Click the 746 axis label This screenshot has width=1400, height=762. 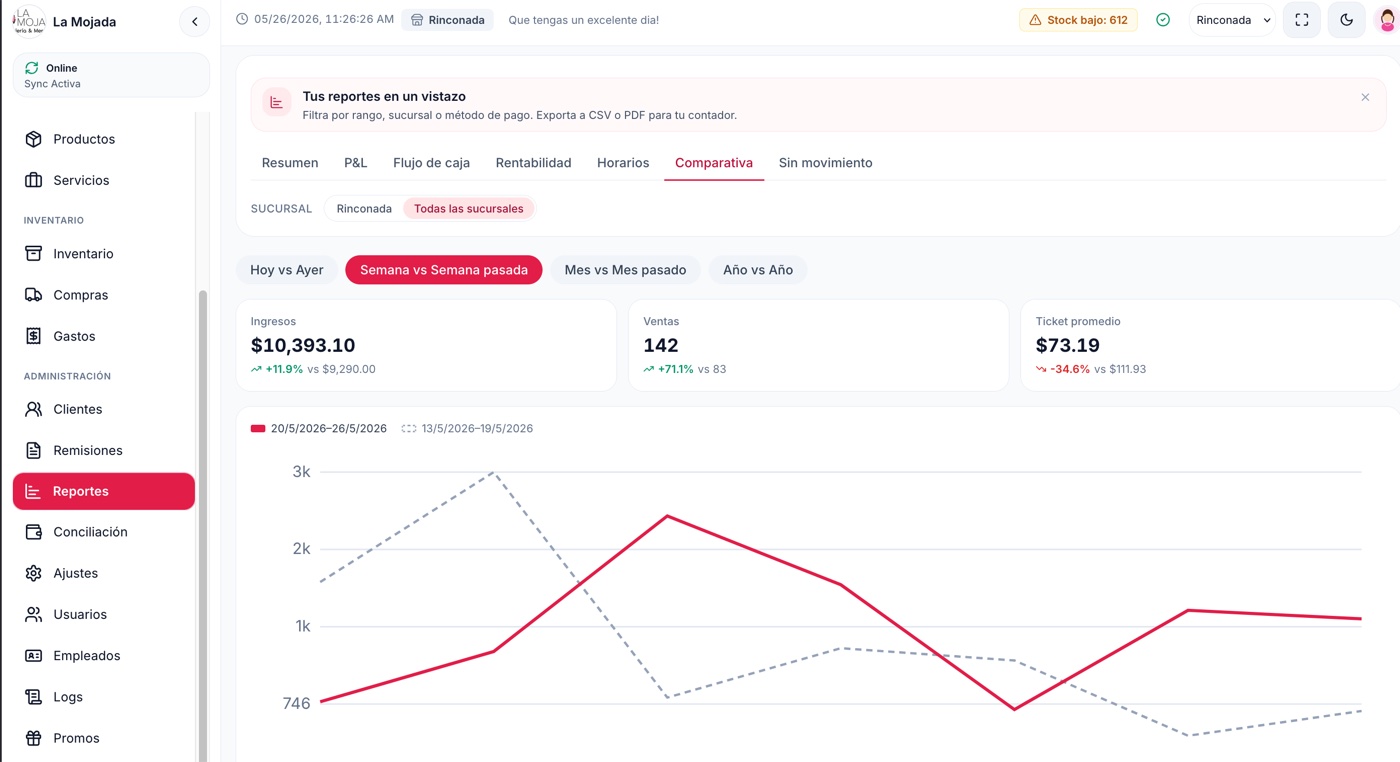[x=297, y=703]
